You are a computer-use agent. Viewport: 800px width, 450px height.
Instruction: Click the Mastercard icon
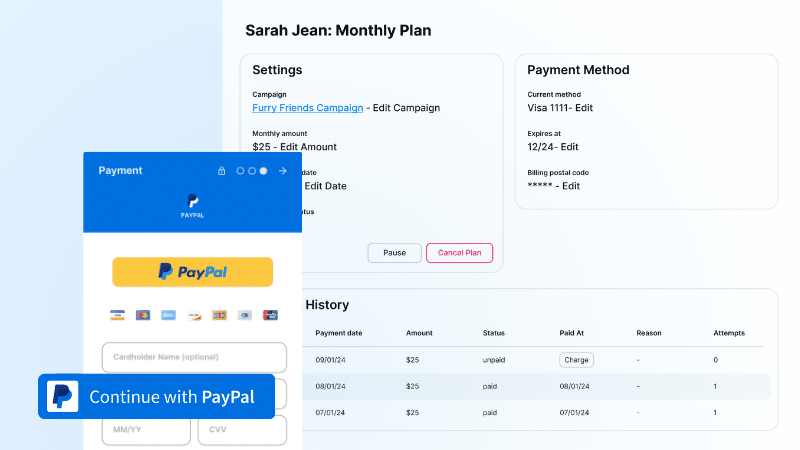click(x=143, y=315)
